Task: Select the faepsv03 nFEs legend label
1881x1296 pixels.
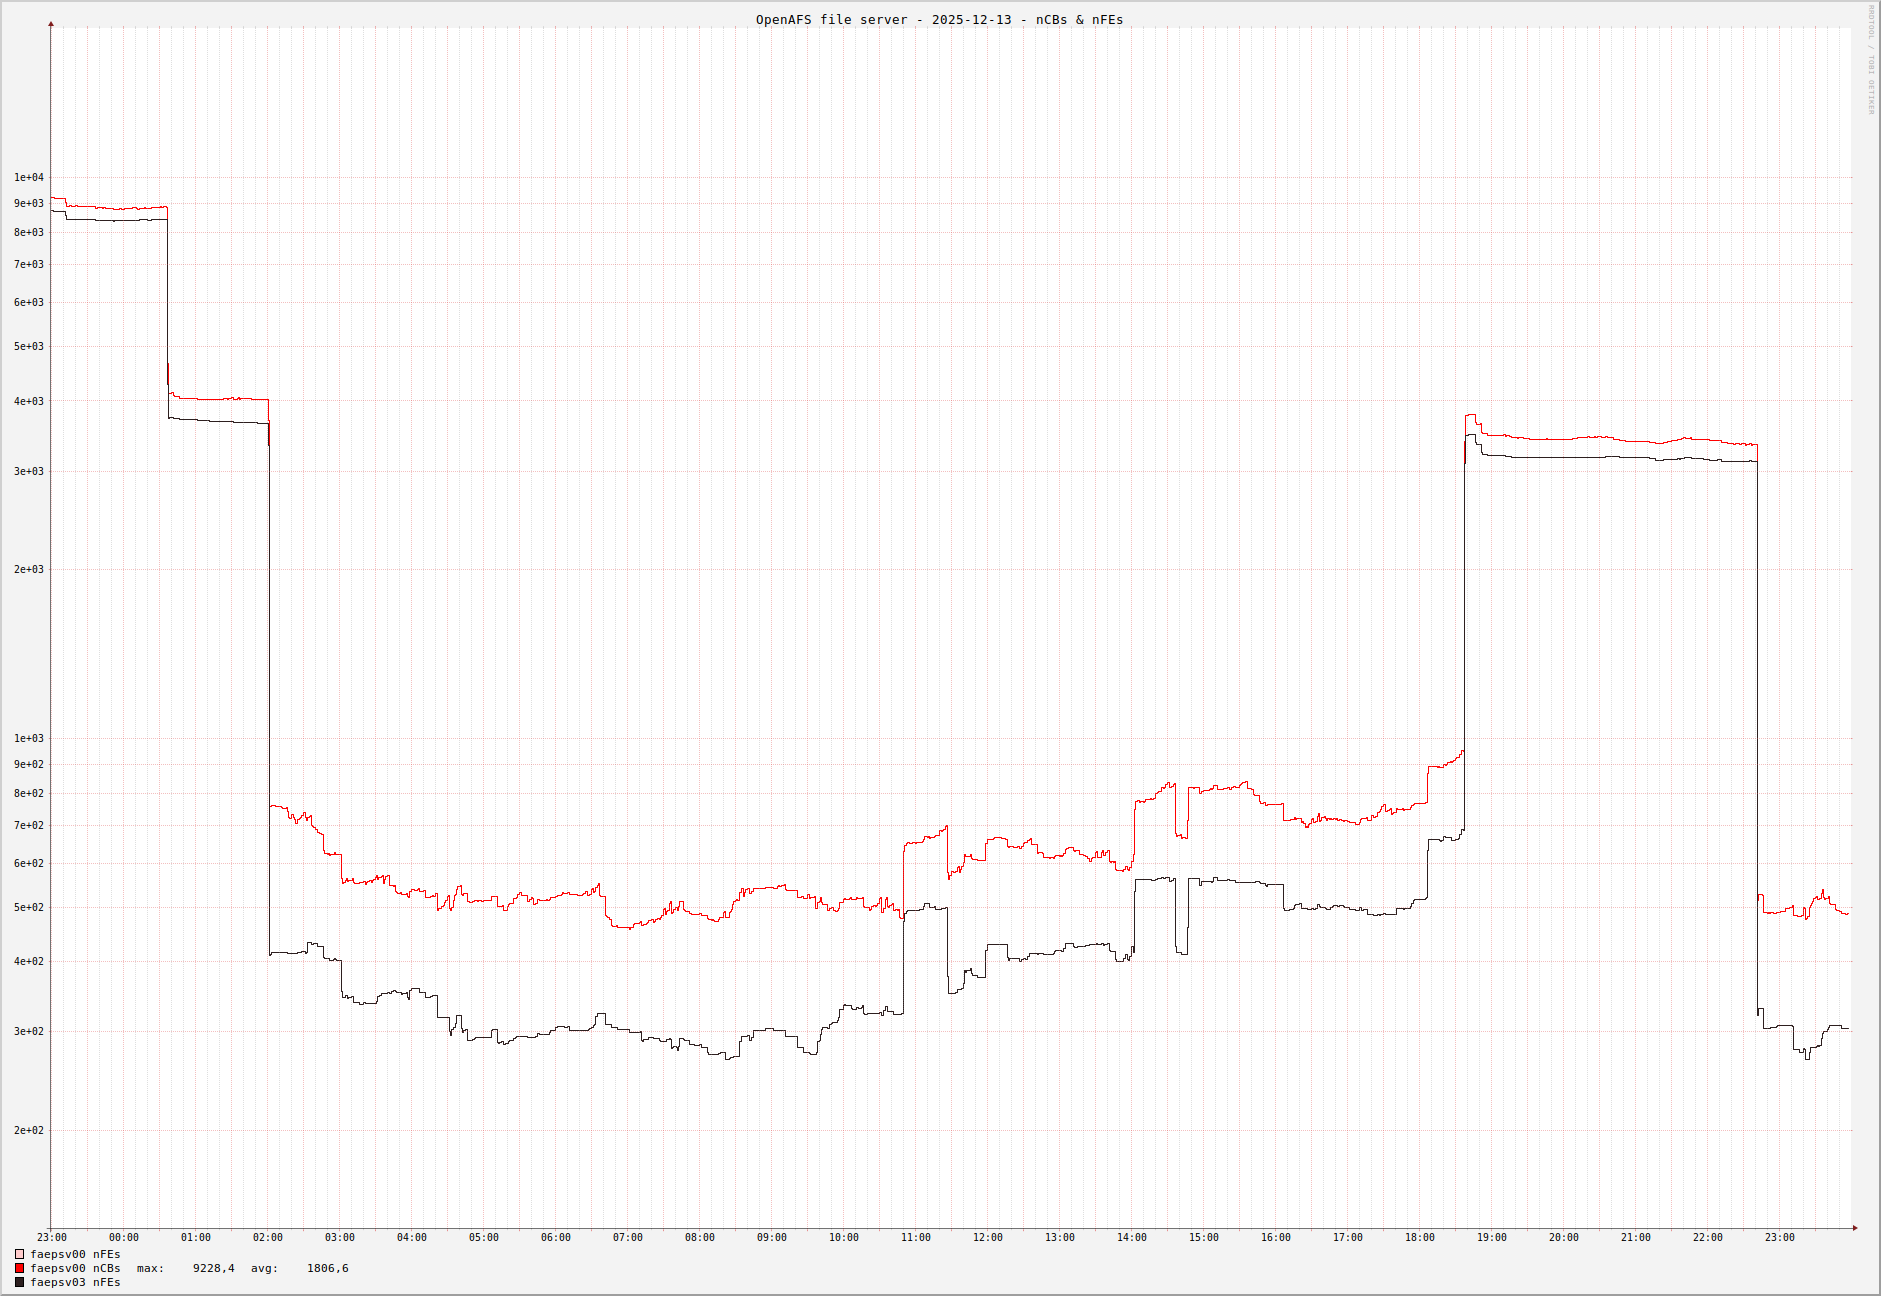Action: coord(75,1282)
